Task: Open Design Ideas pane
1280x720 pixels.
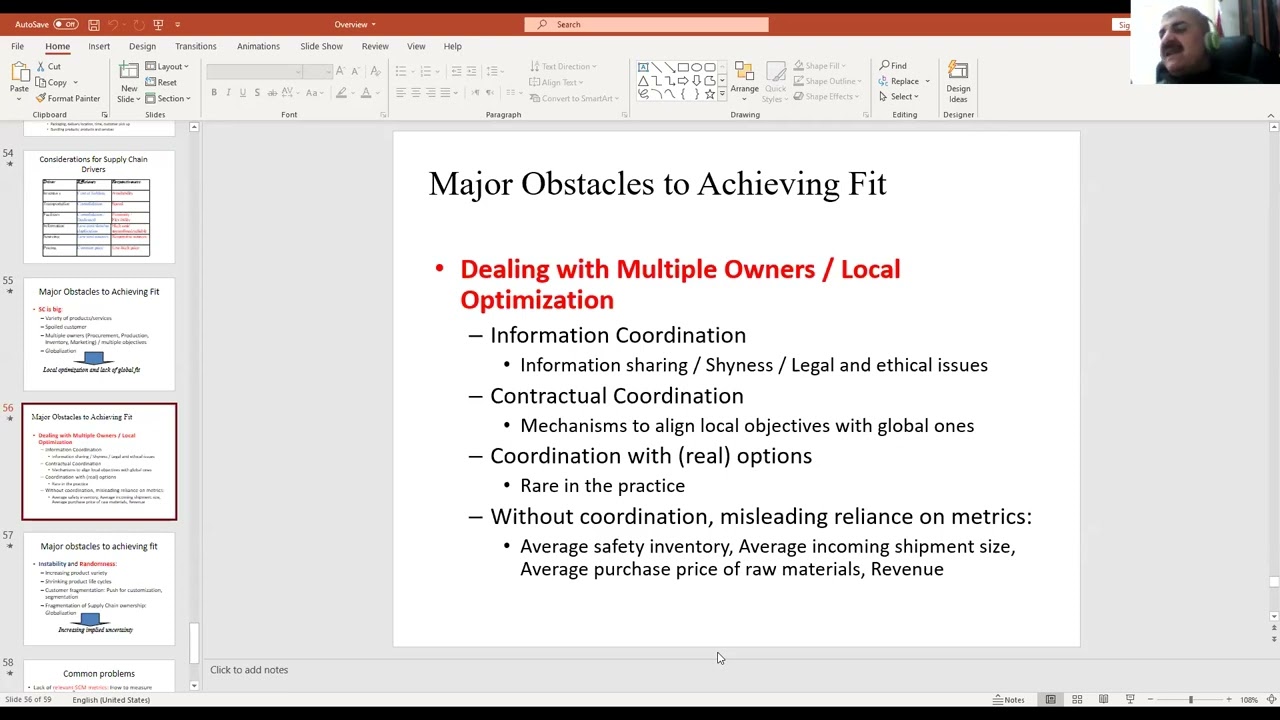Action: tap(958, 82)
